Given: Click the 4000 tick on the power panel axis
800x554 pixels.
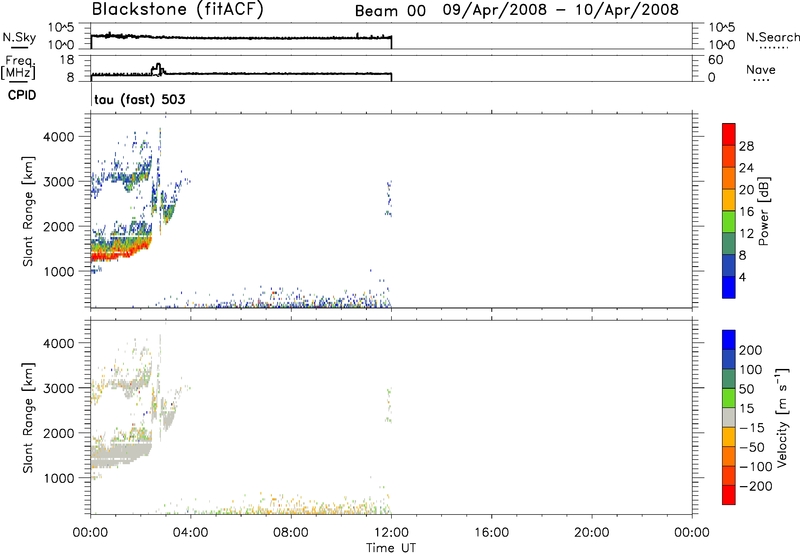Looking at the screenshot, I should [58, 137].
